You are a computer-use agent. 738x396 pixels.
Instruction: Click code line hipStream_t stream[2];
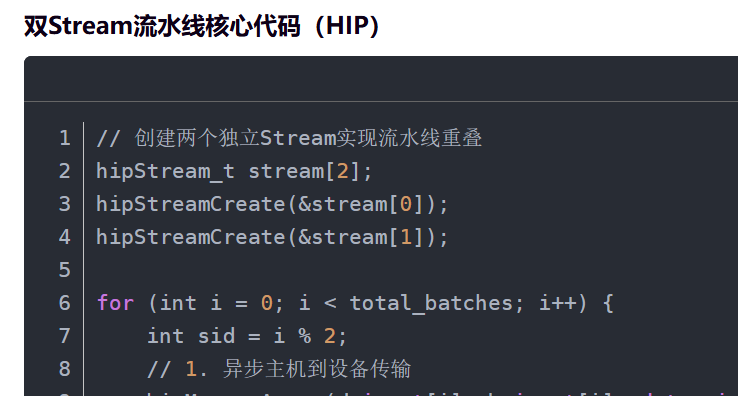click(x=234, y=171)
